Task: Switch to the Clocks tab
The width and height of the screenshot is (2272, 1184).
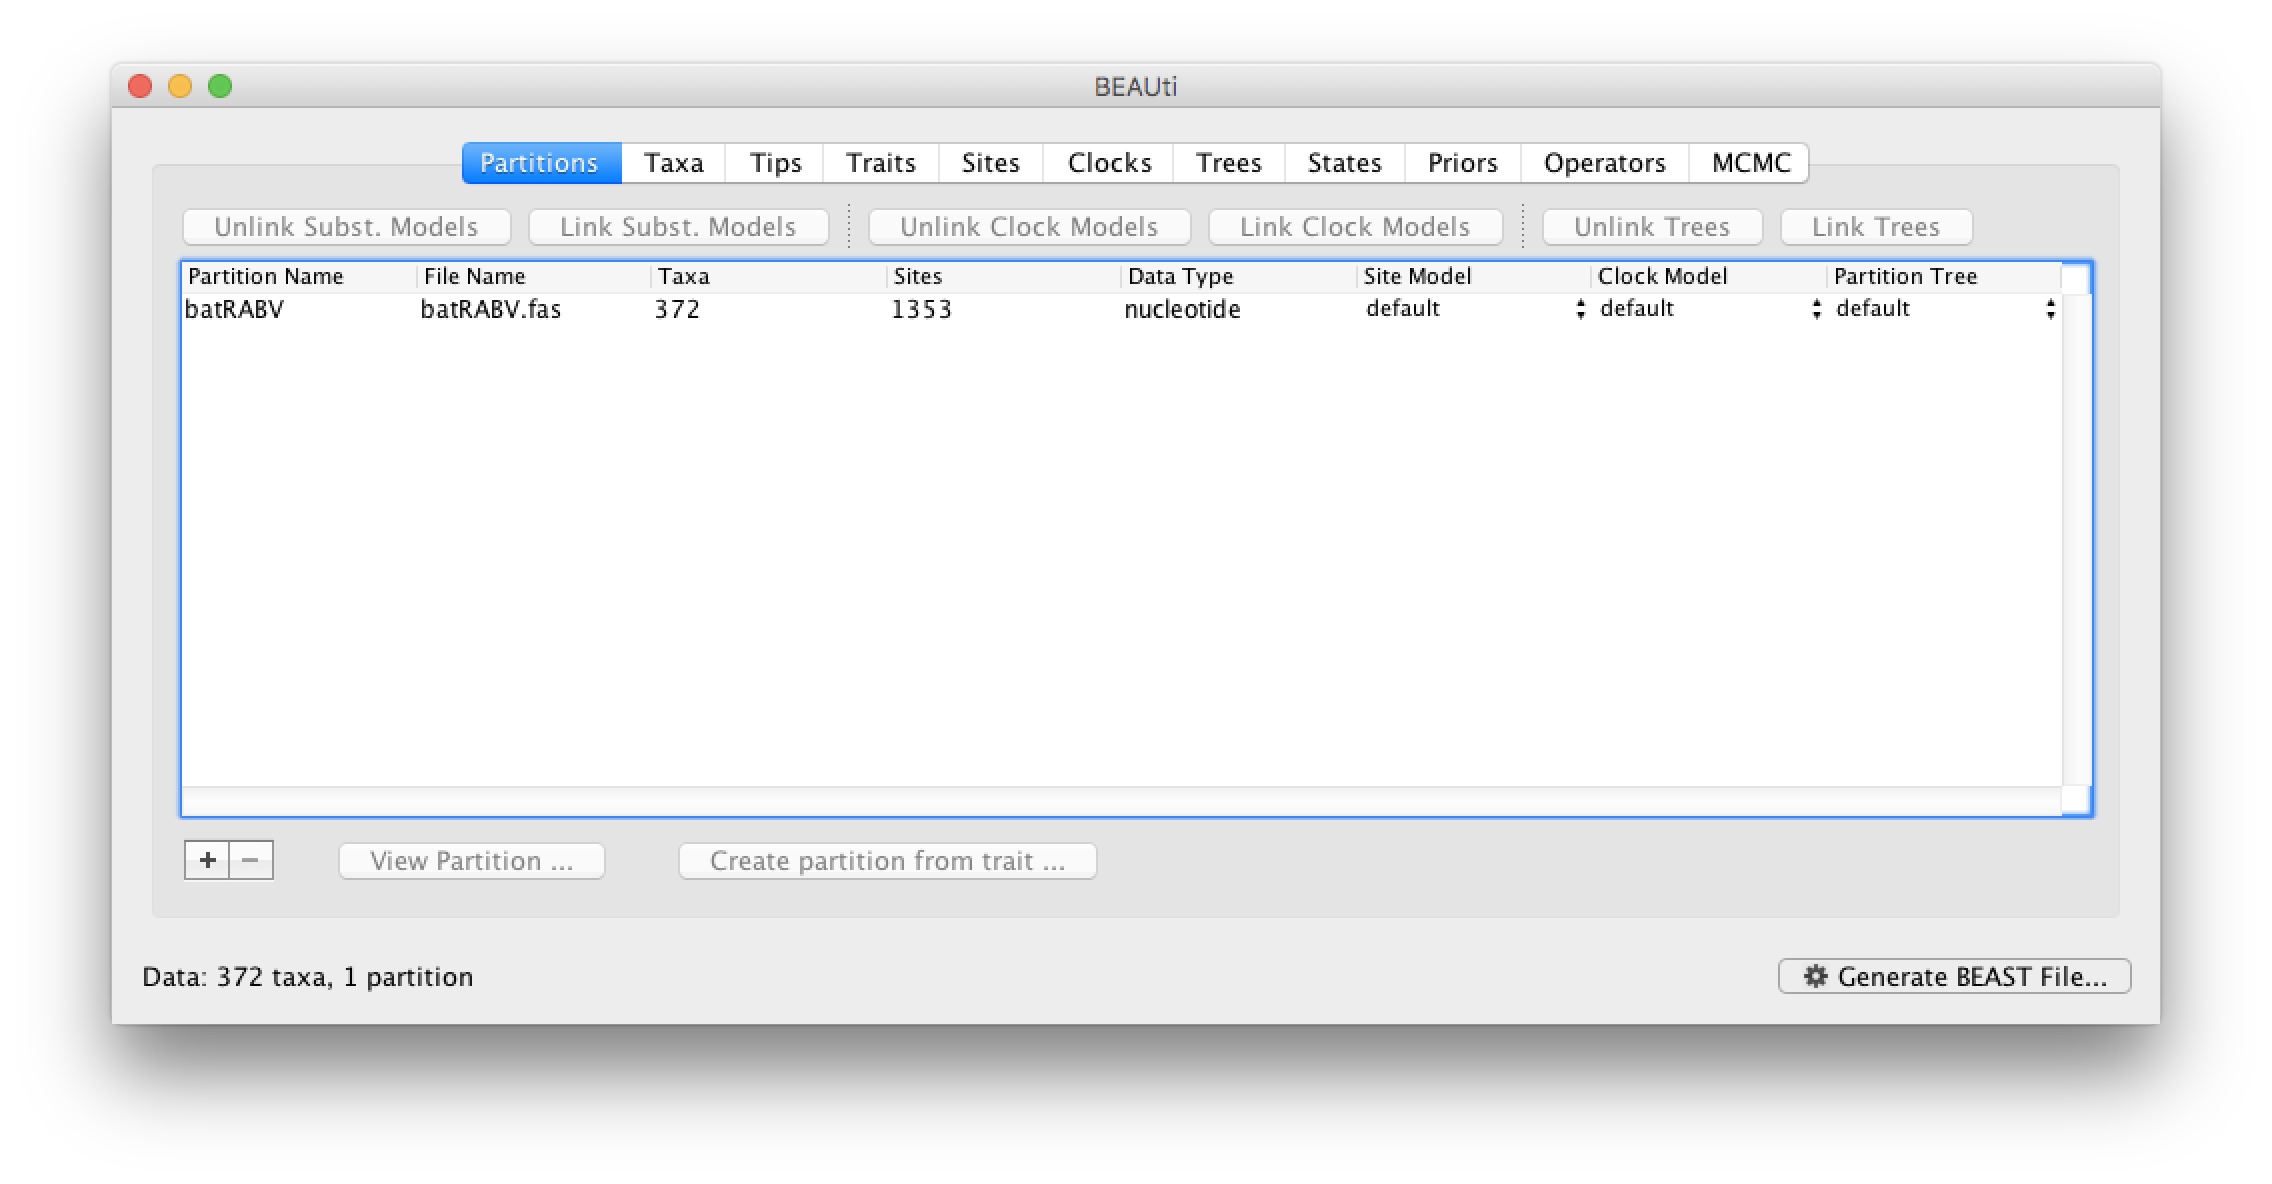Action: pyautogui.click(x=1109, y=163)
